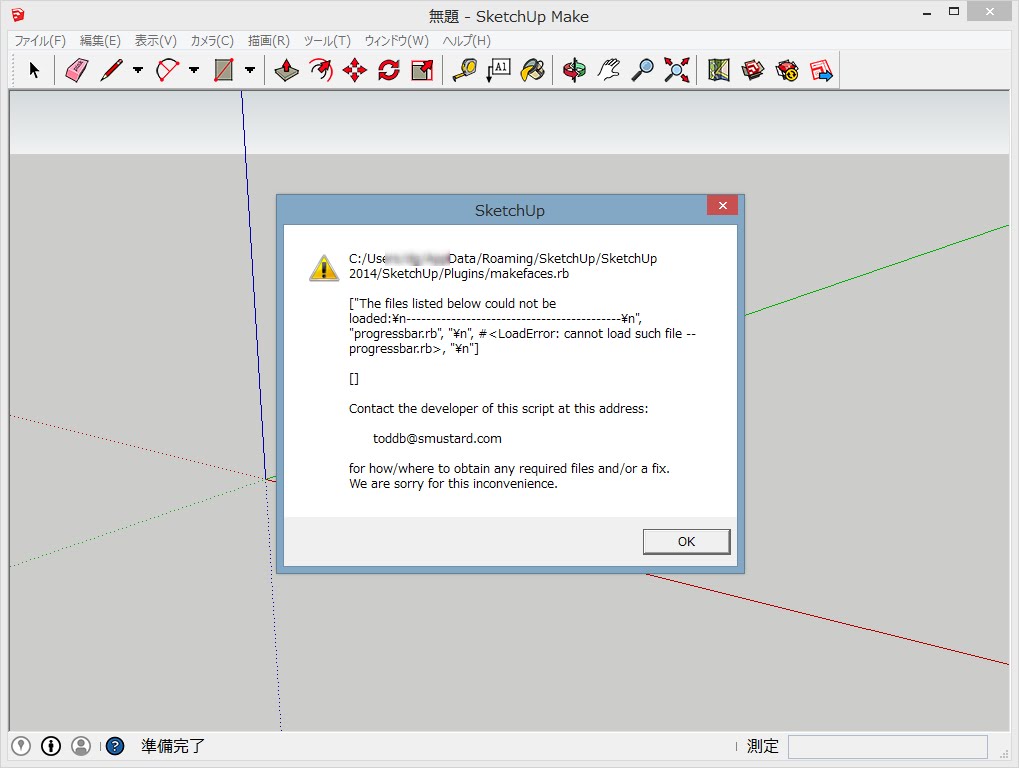This screenshot has width=1019, height=768.
Task: Open the 3D Warehouse get models icon
Action: (753, 70)
